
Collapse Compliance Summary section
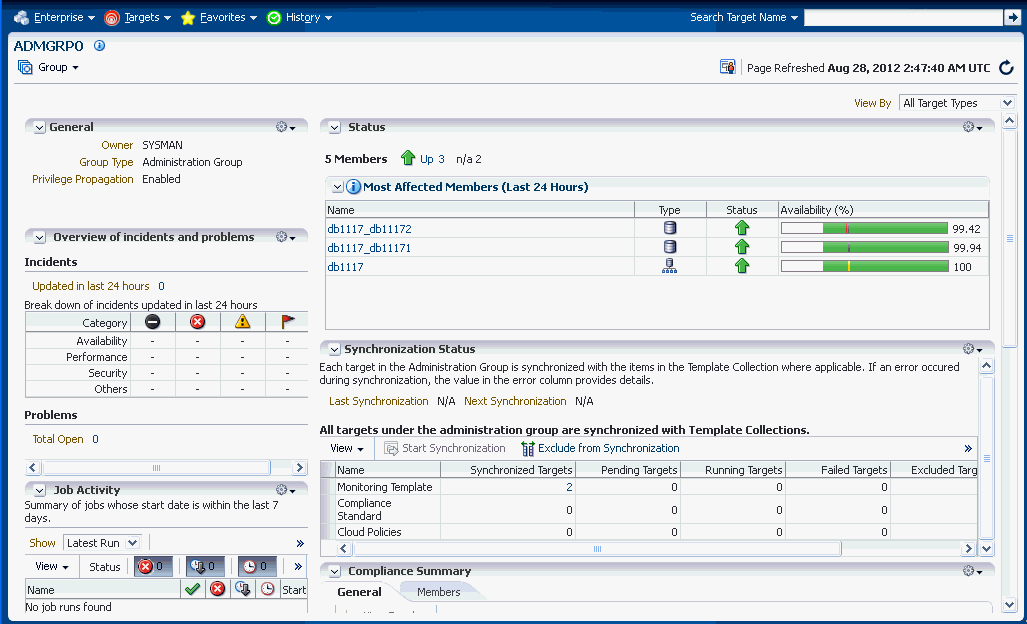point(335,572)
